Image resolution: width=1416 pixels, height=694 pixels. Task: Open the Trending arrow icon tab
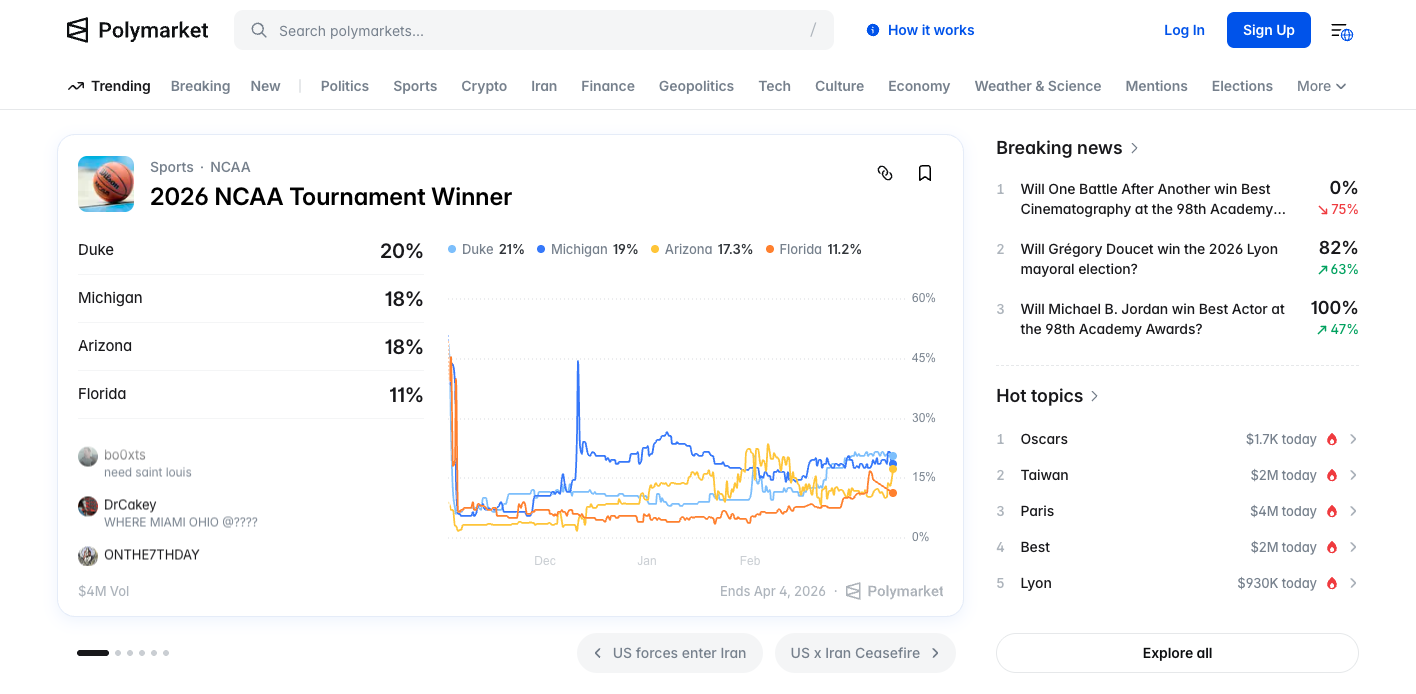tap(76, 86)
